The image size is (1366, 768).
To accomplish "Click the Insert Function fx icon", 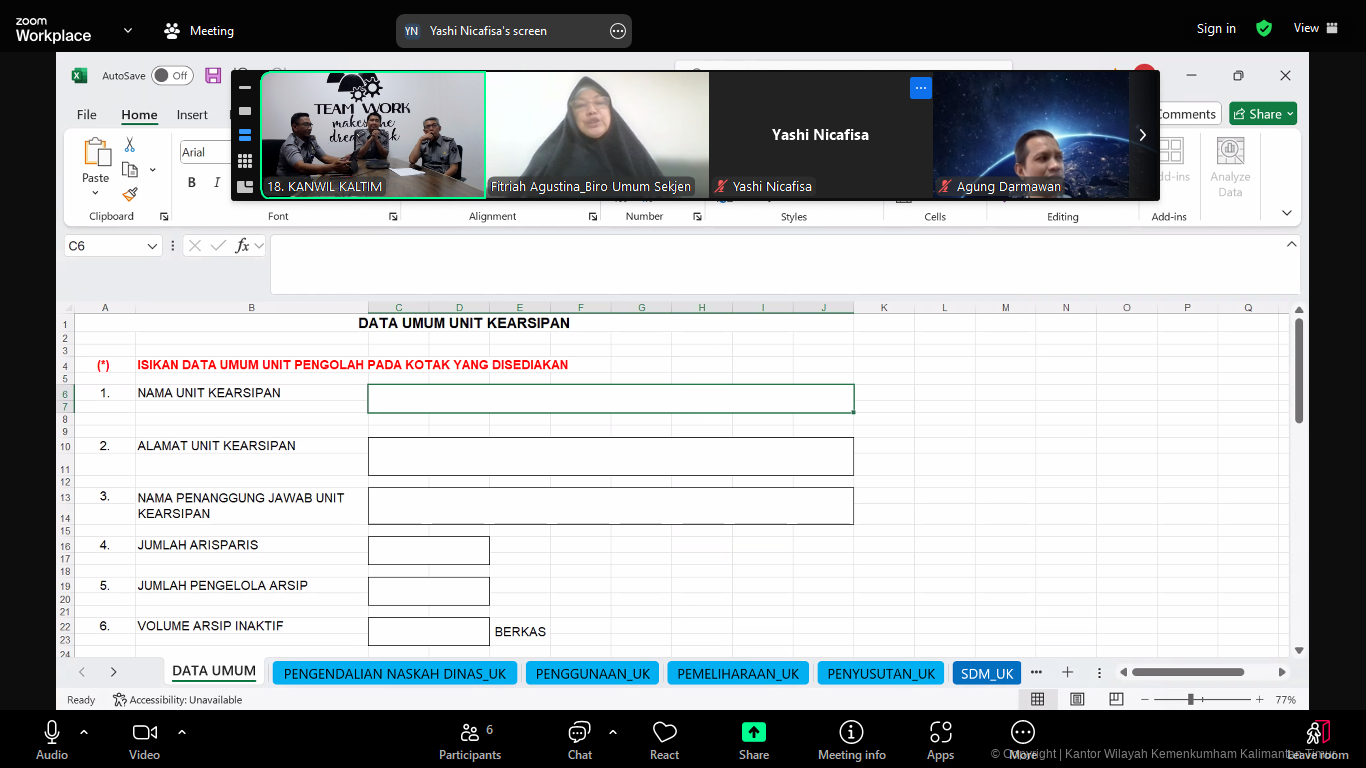I will click(x=242, y=246).
